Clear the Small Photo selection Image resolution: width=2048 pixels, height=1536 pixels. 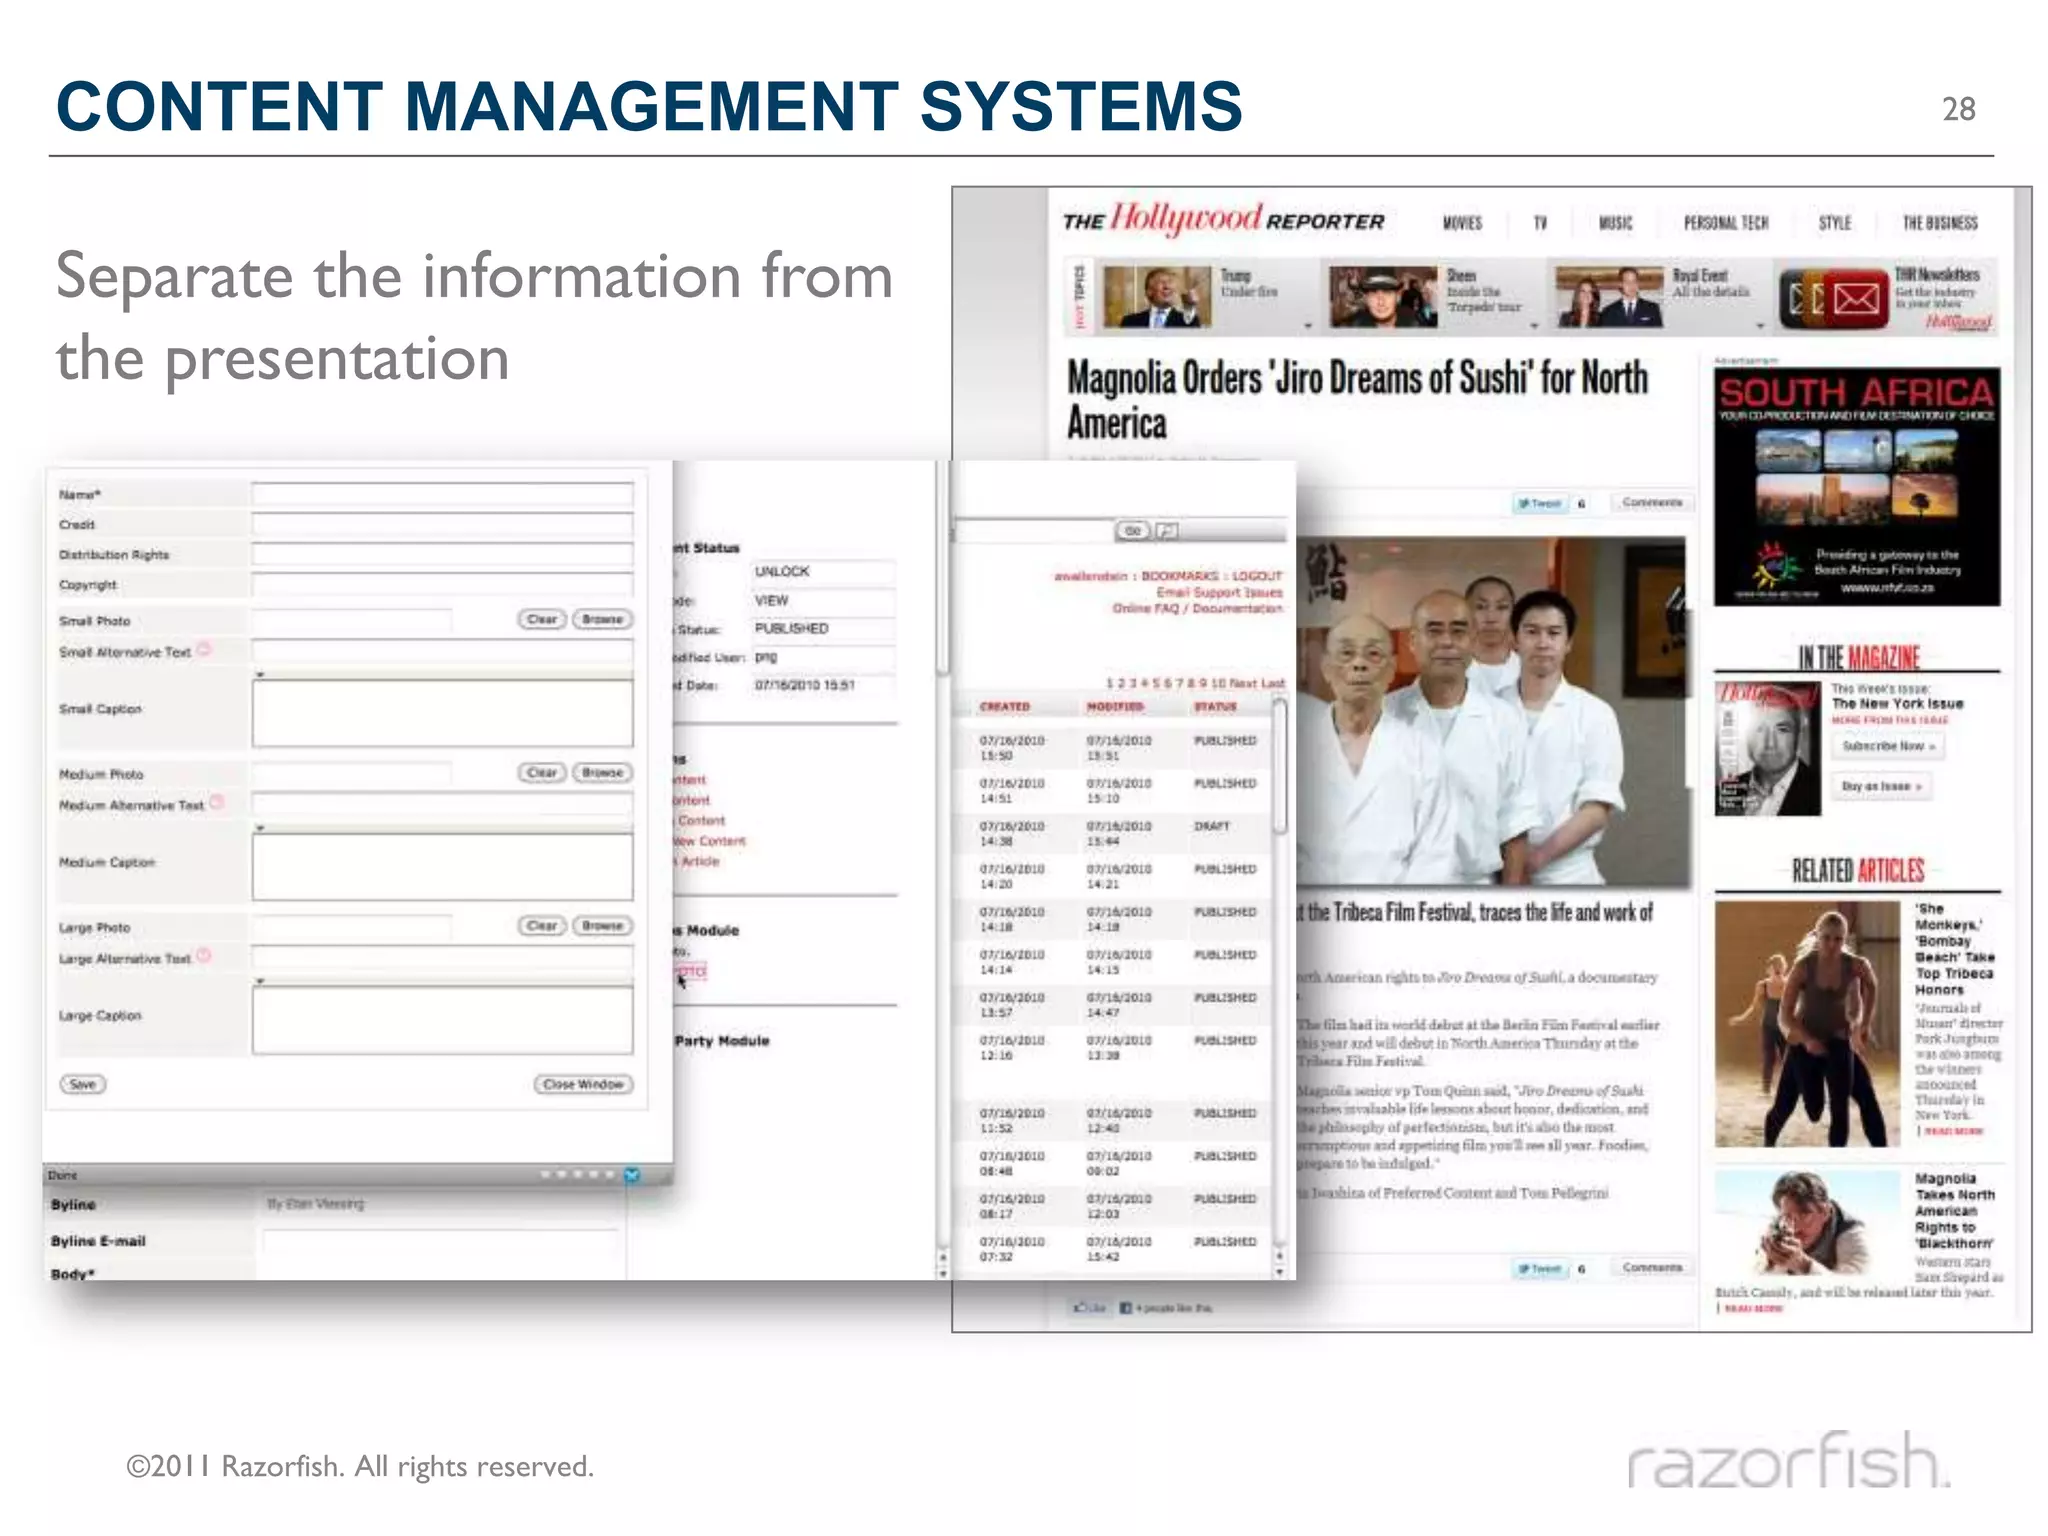pos(542,619)
